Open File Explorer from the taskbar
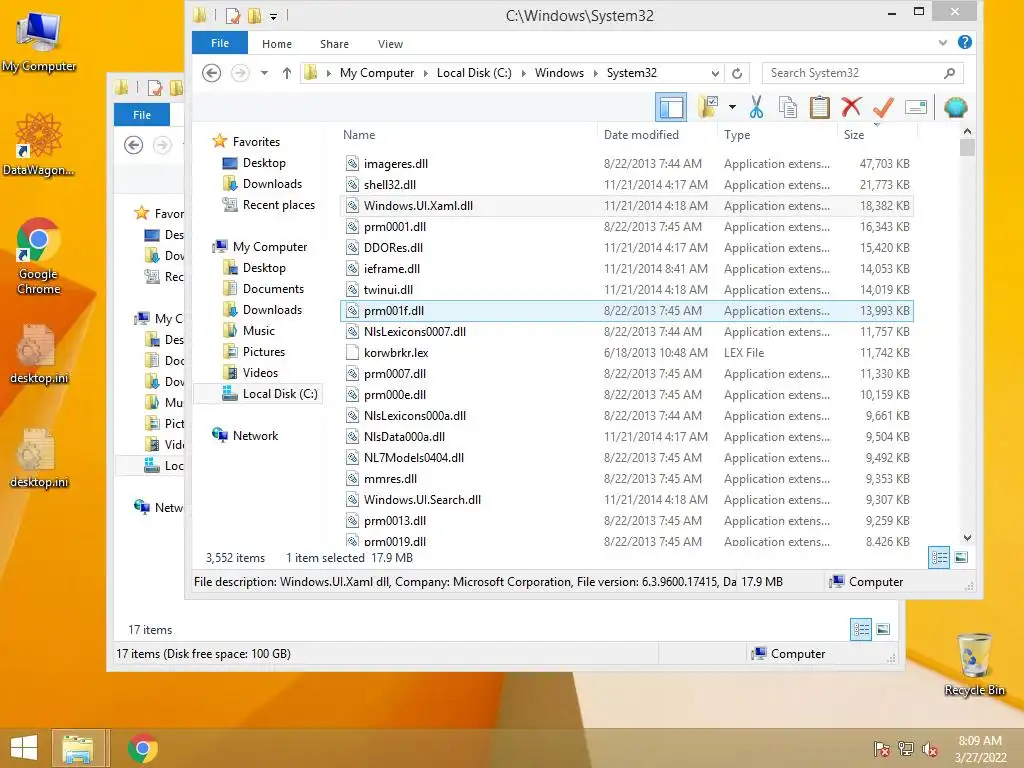 click(78, 748)
